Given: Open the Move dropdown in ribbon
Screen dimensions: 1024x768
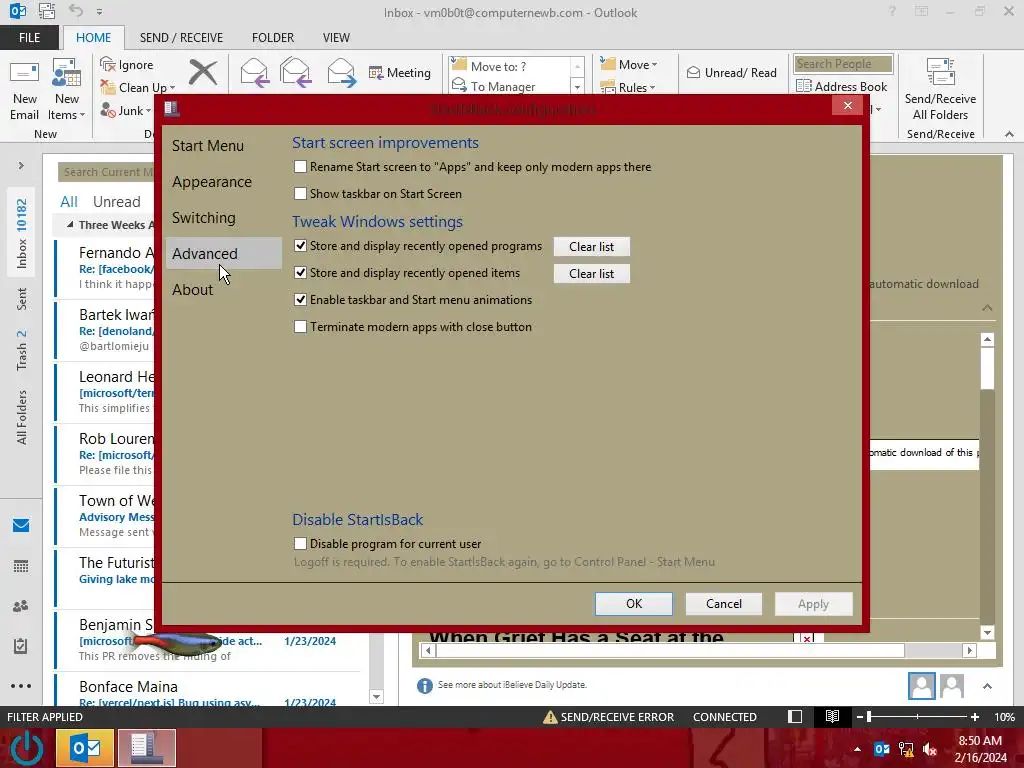Looking at the screenshot, I should click(629, 64).
